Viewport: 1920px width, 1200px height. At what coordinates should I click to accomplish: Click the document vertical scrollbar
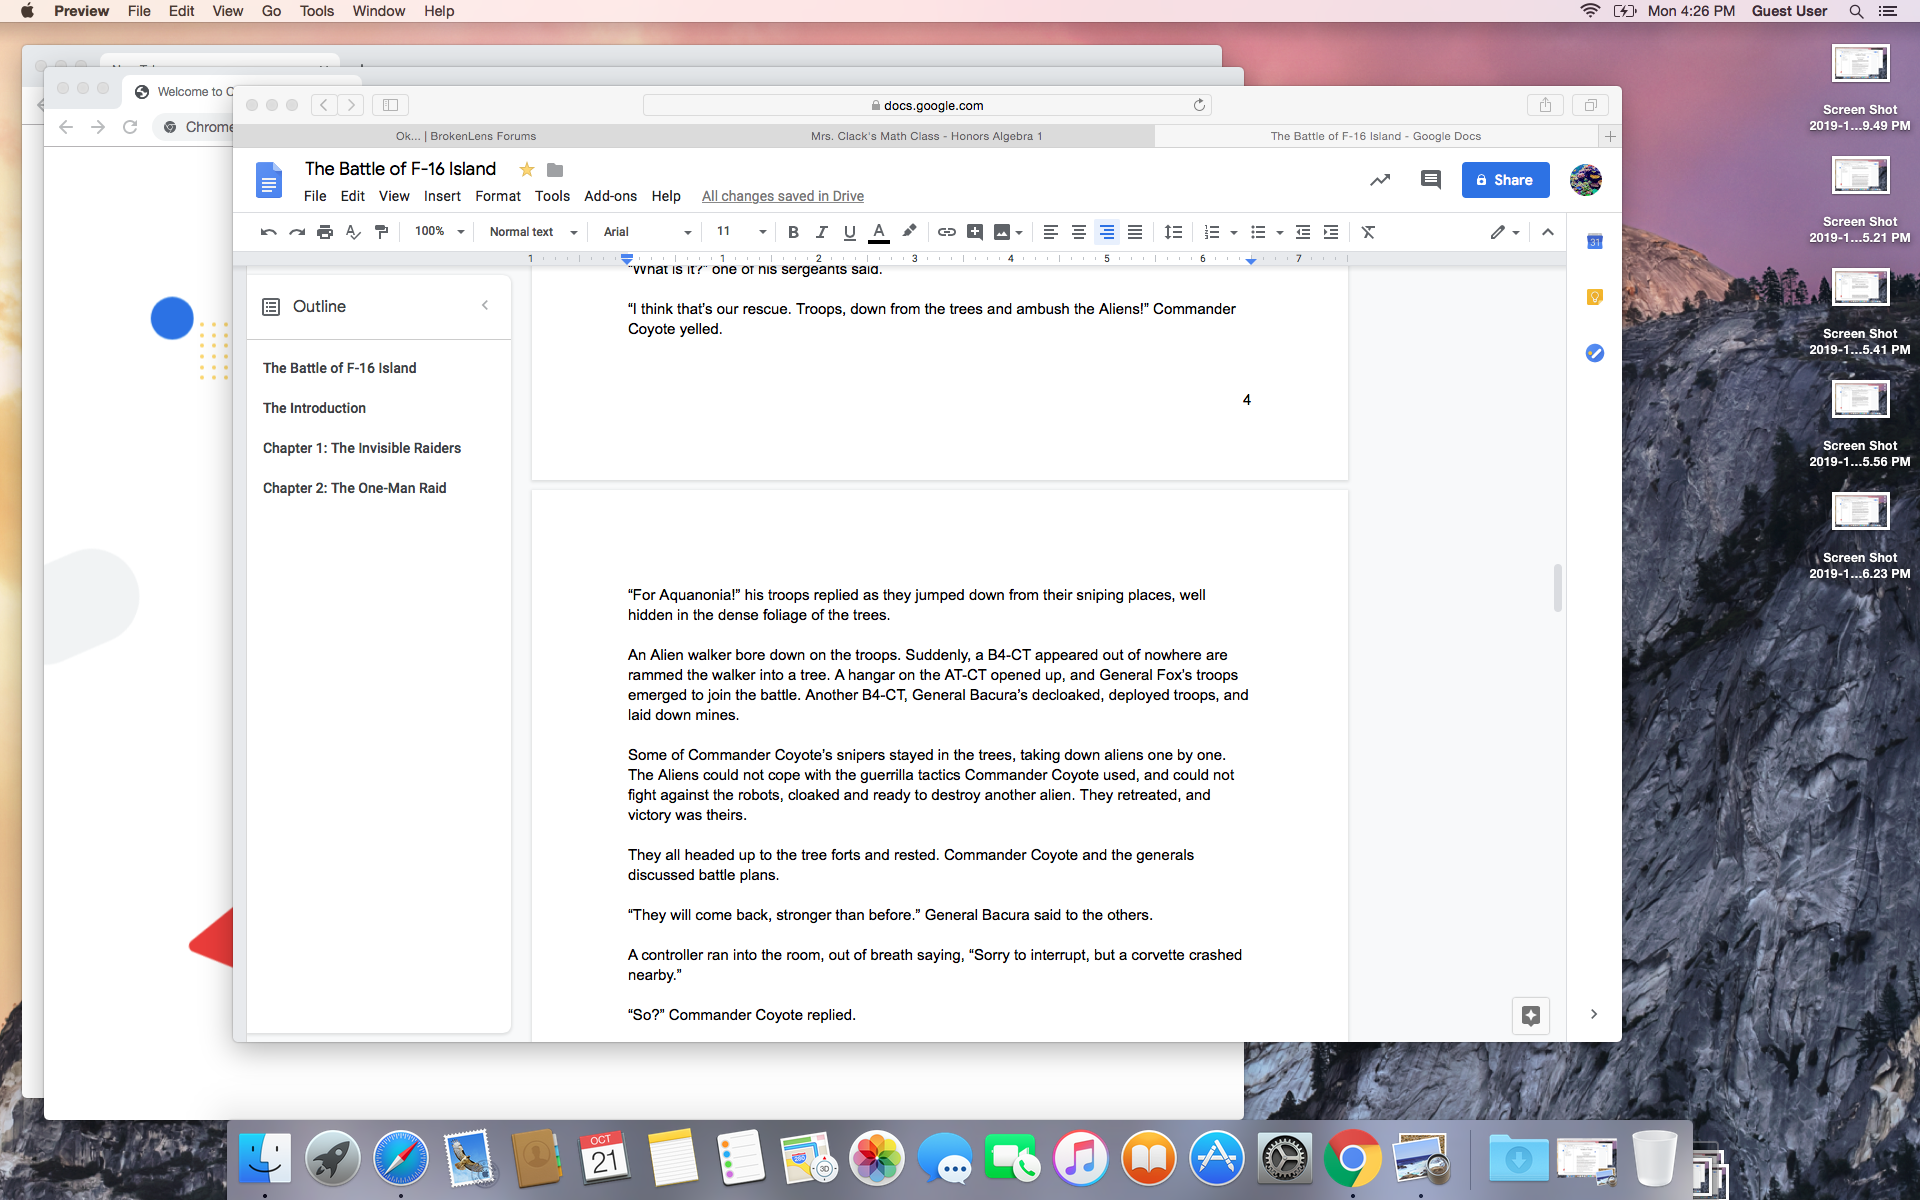click(x=1558, y=587)
